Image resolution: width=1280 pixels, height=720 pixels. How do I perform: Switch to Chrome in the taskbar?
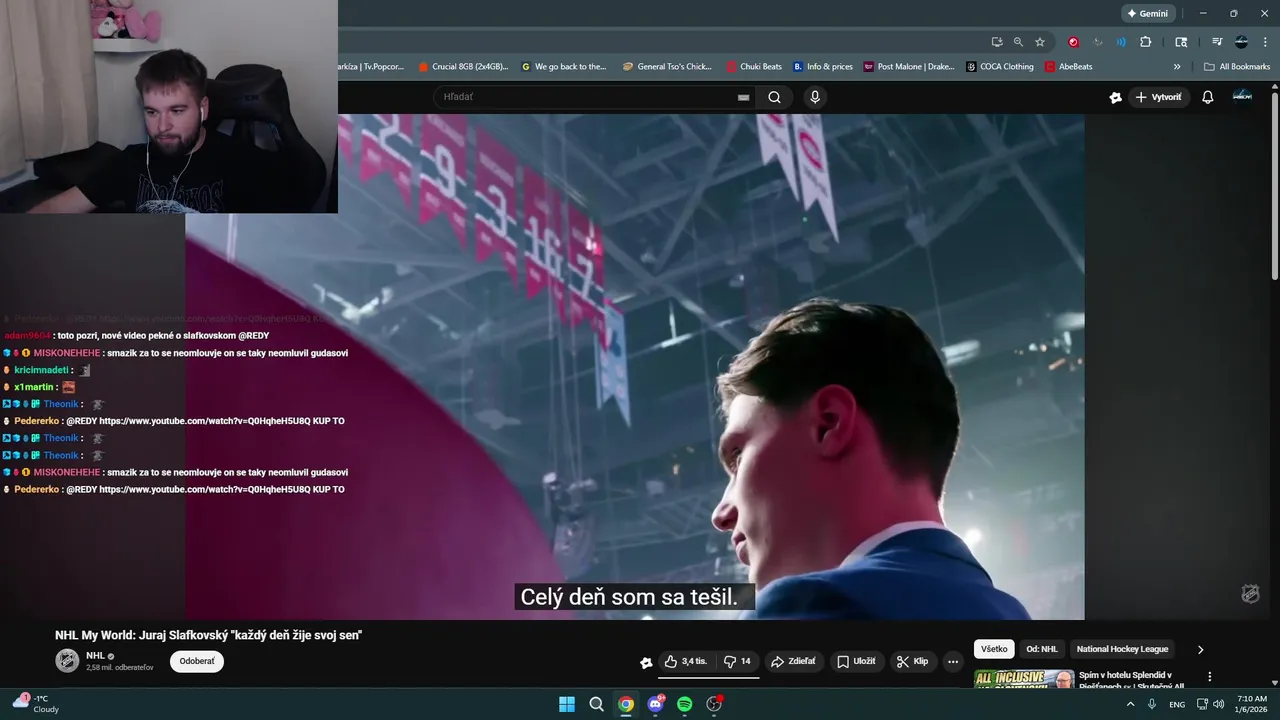click(x=626, y=704)
